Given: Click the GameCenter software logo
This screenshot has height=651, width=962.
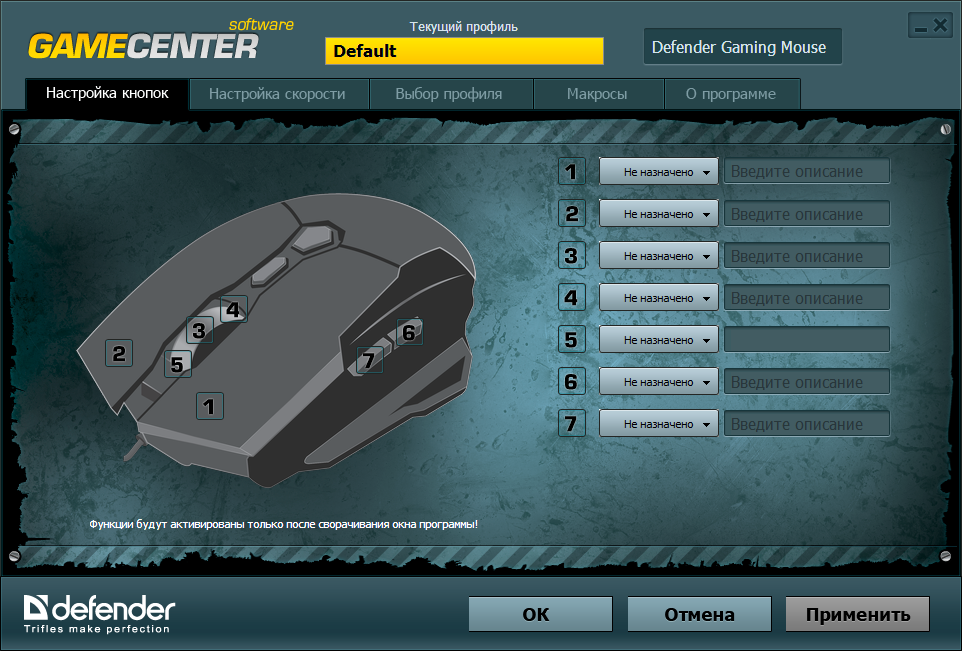Looking at the screenshot, I should click(x=160, y=40).
